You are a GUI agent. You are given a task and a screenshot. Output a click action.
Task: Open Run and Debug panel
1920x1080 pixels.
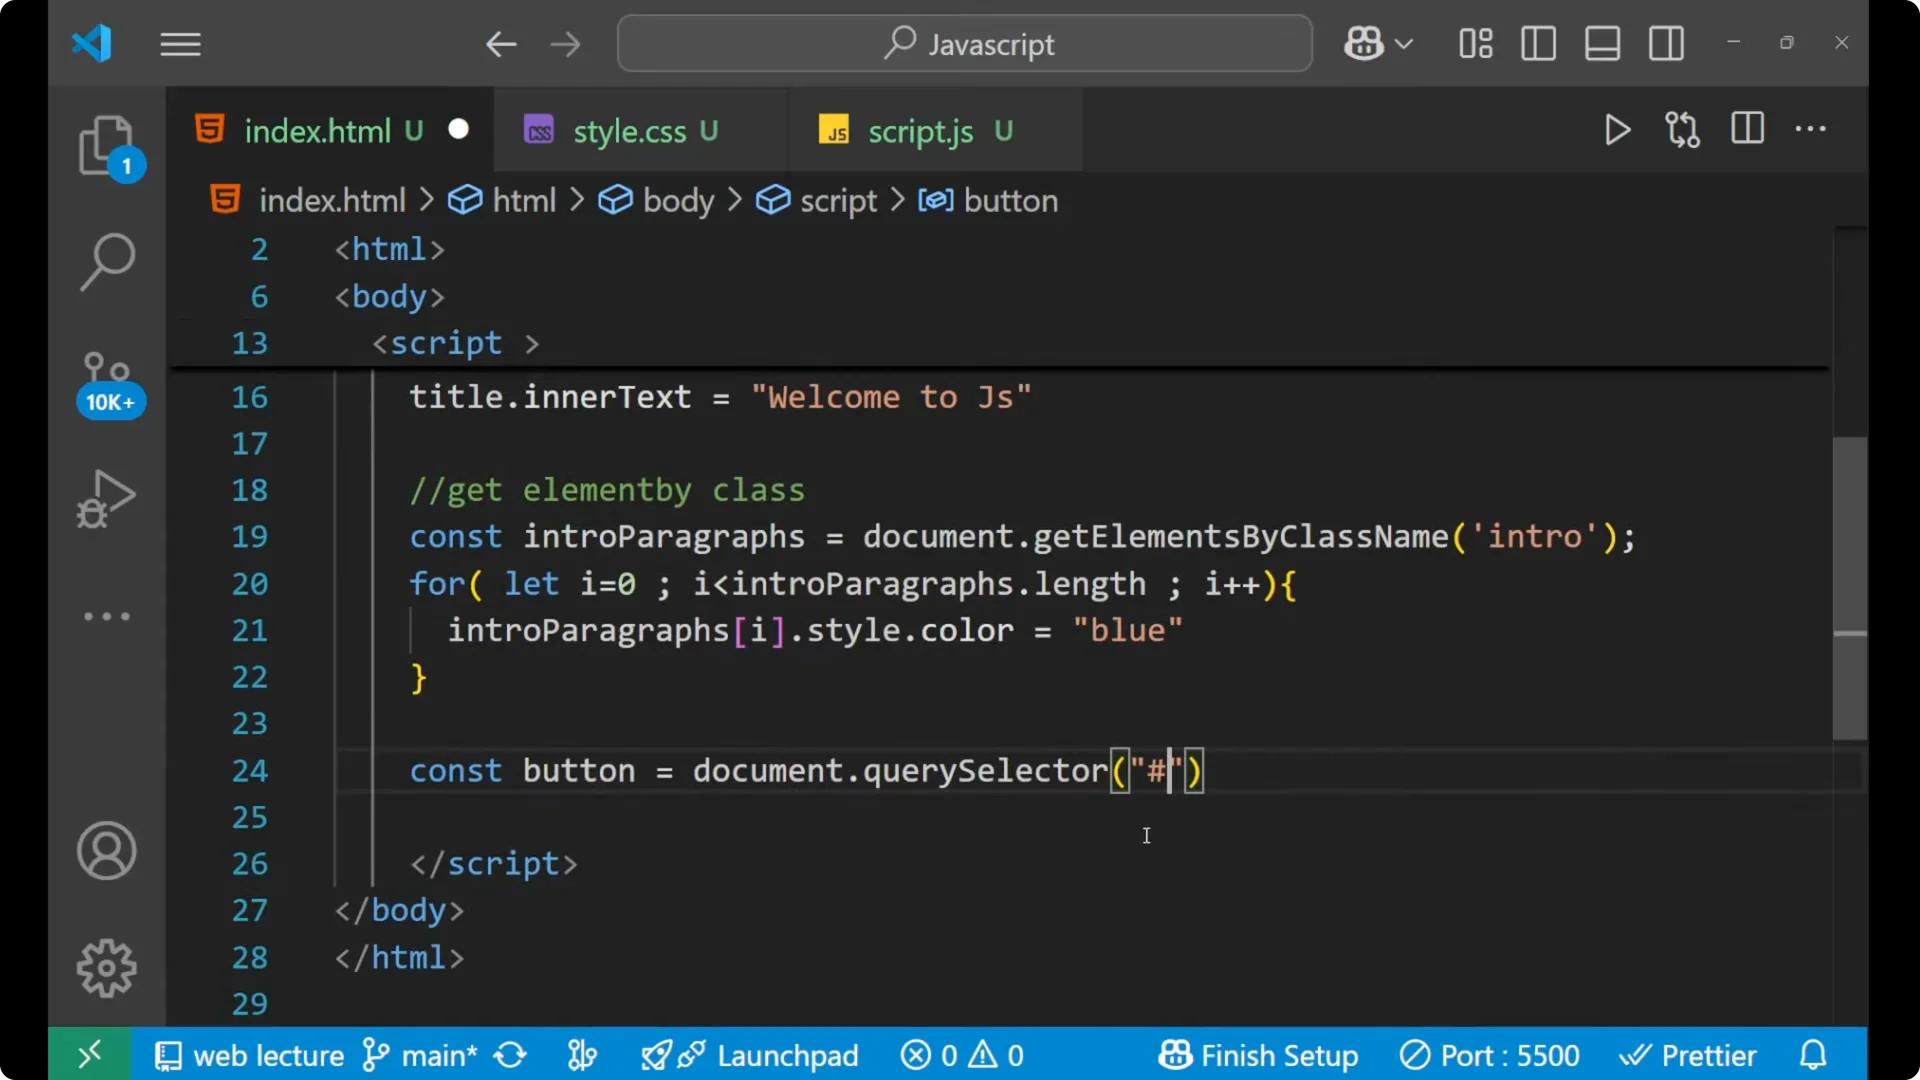point(107,498)
